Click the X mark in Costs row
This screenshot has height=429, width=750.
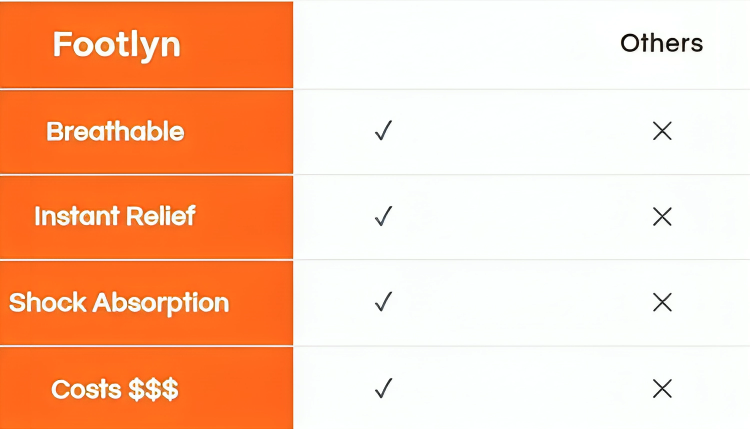point(661,388)
